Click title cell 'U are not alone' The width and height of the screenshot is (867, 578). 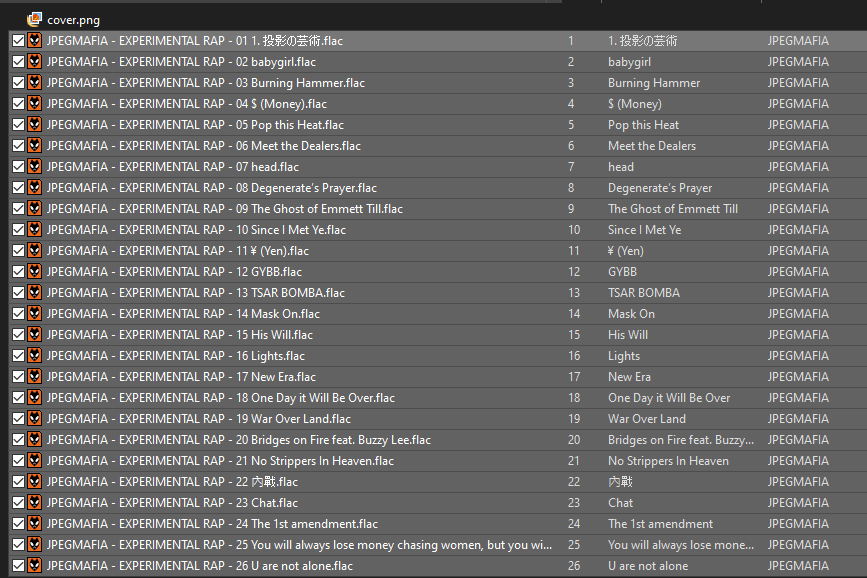point(648,566)
